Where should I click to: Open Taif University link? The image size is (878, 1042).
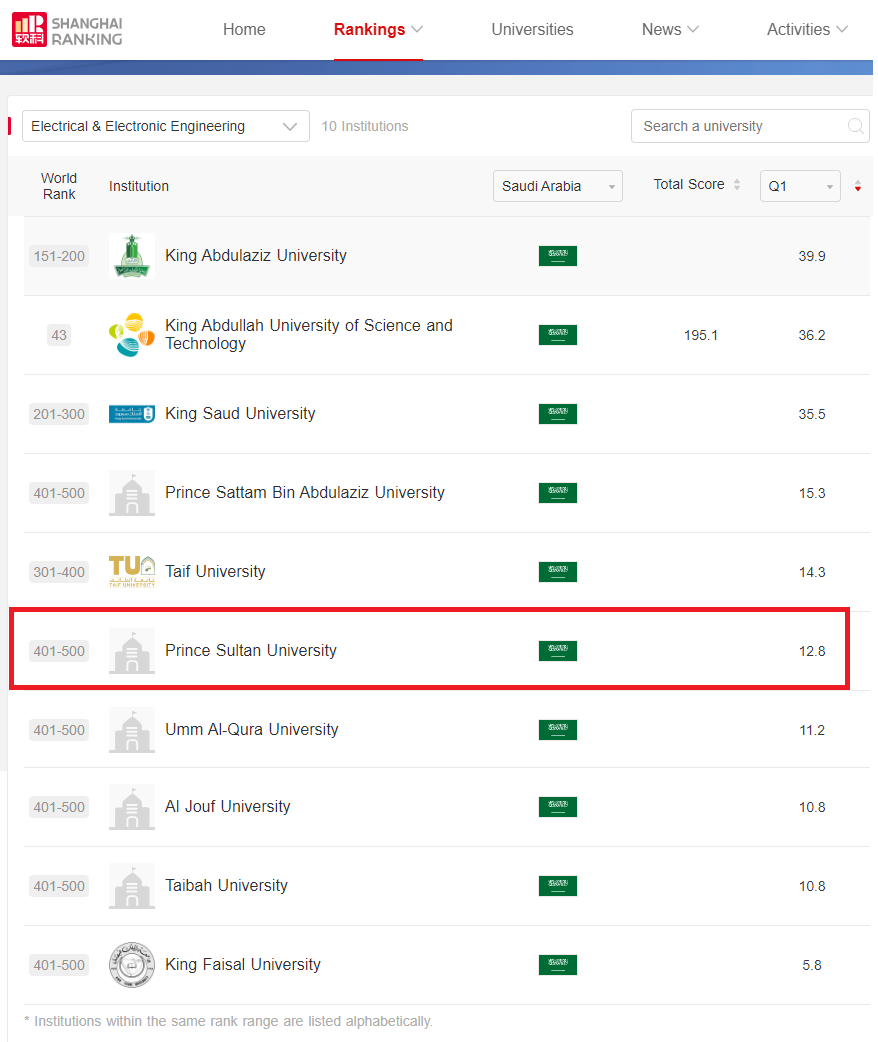pos(215,572)
